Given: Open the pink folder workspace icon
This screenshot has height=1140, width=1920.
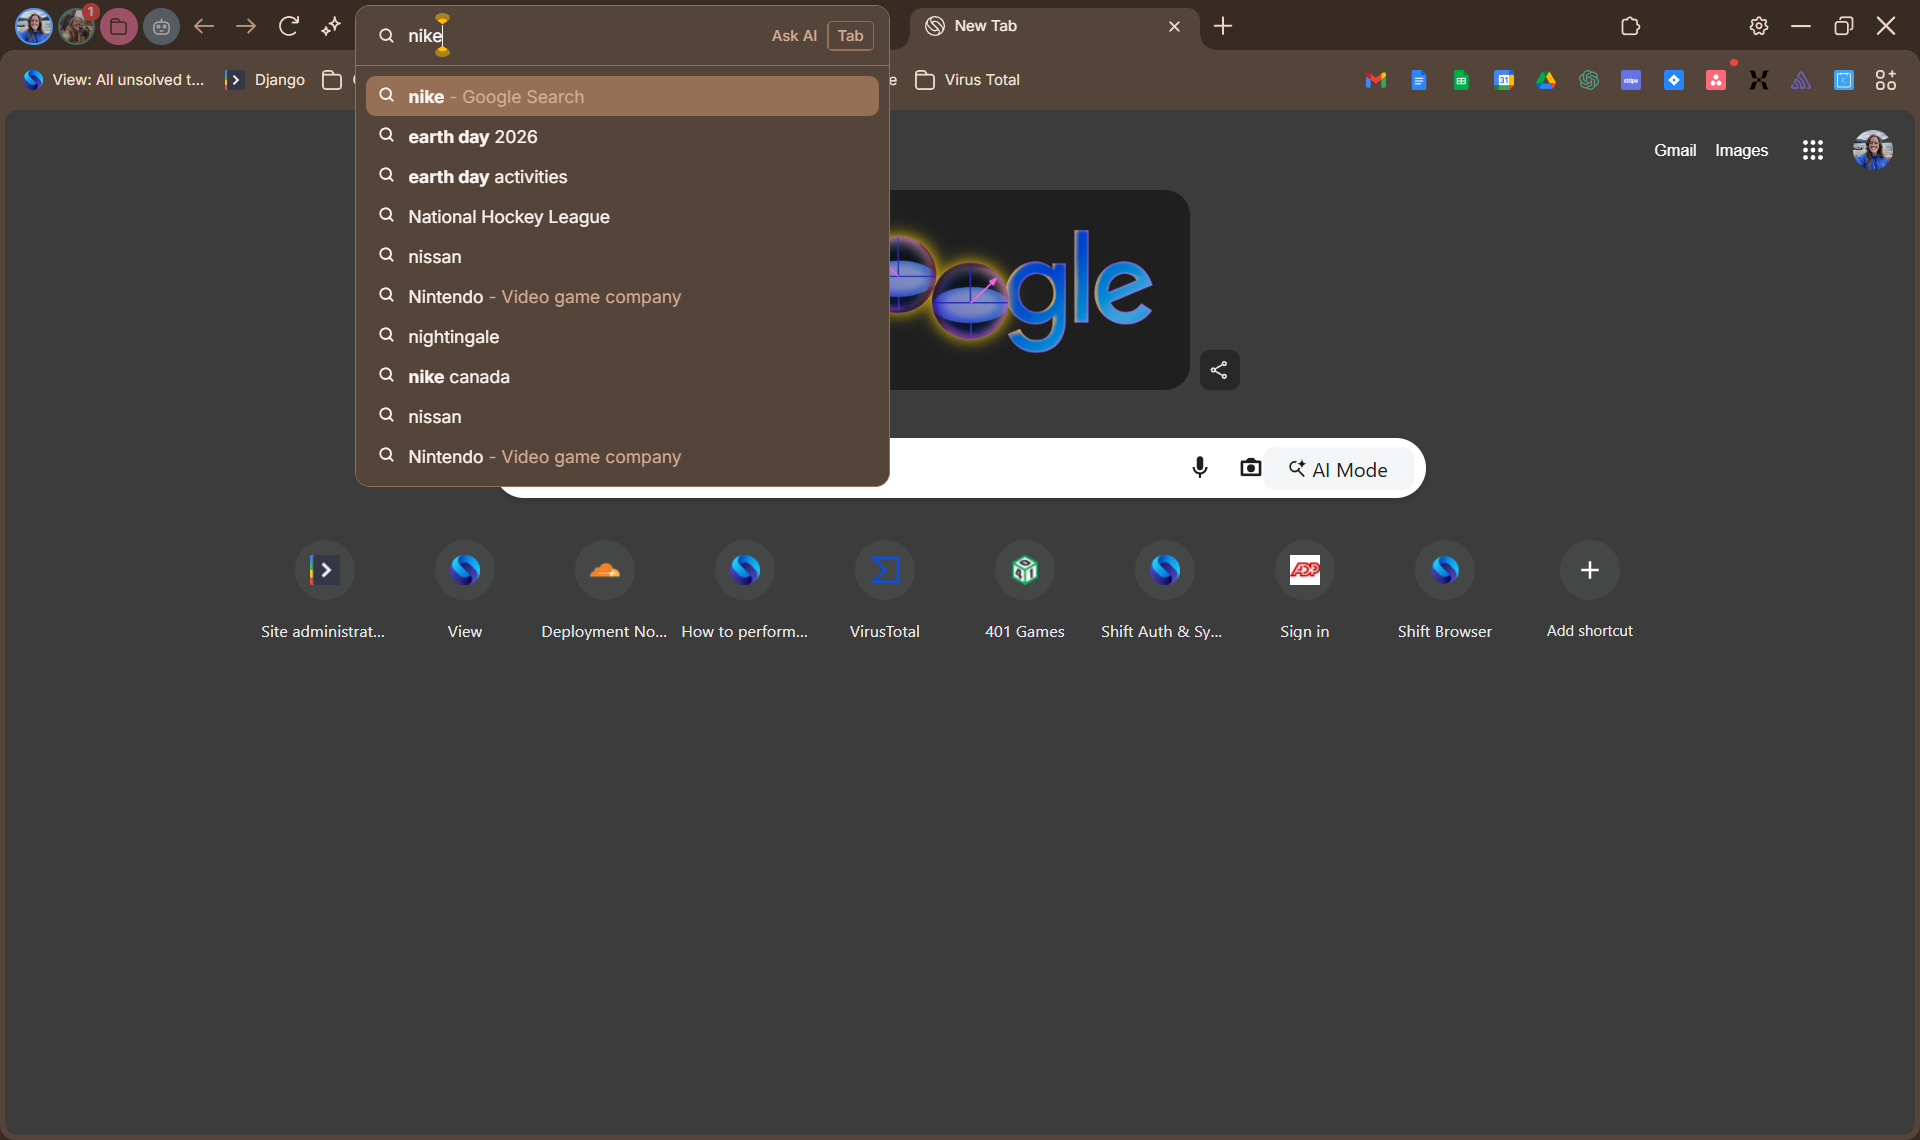Looking at the screenshot, I should (119, 26).
